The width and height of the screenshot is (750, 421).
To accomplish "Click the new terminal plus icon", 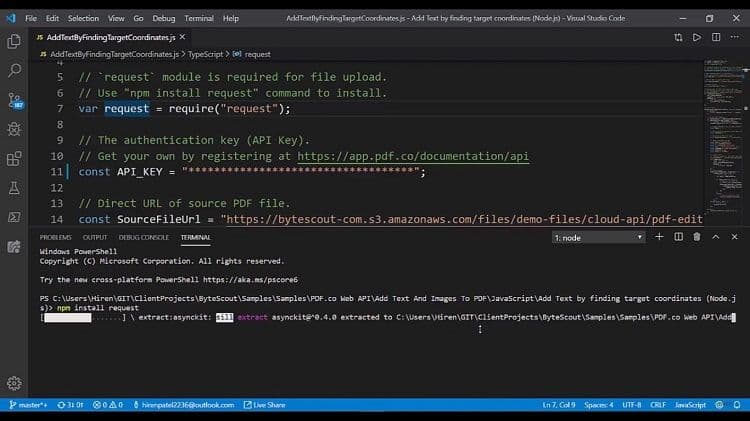I will (660, 237).
